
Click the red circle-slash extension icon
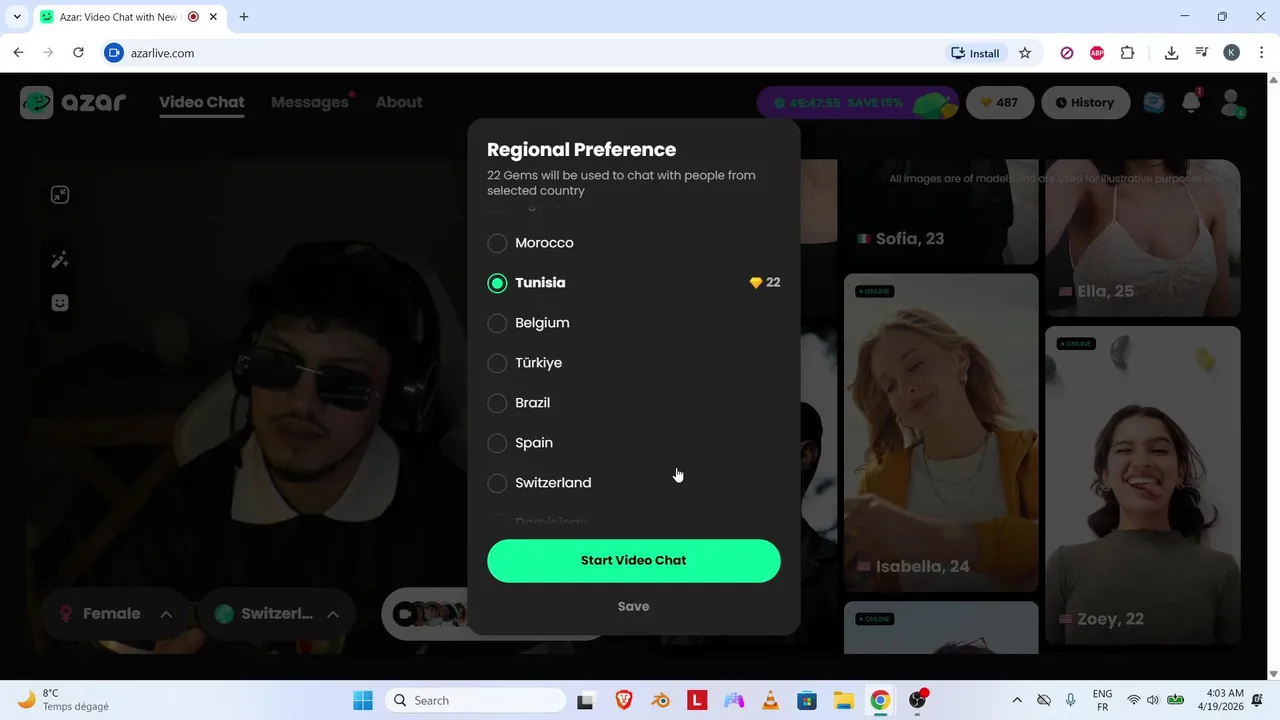point(1067,53)
